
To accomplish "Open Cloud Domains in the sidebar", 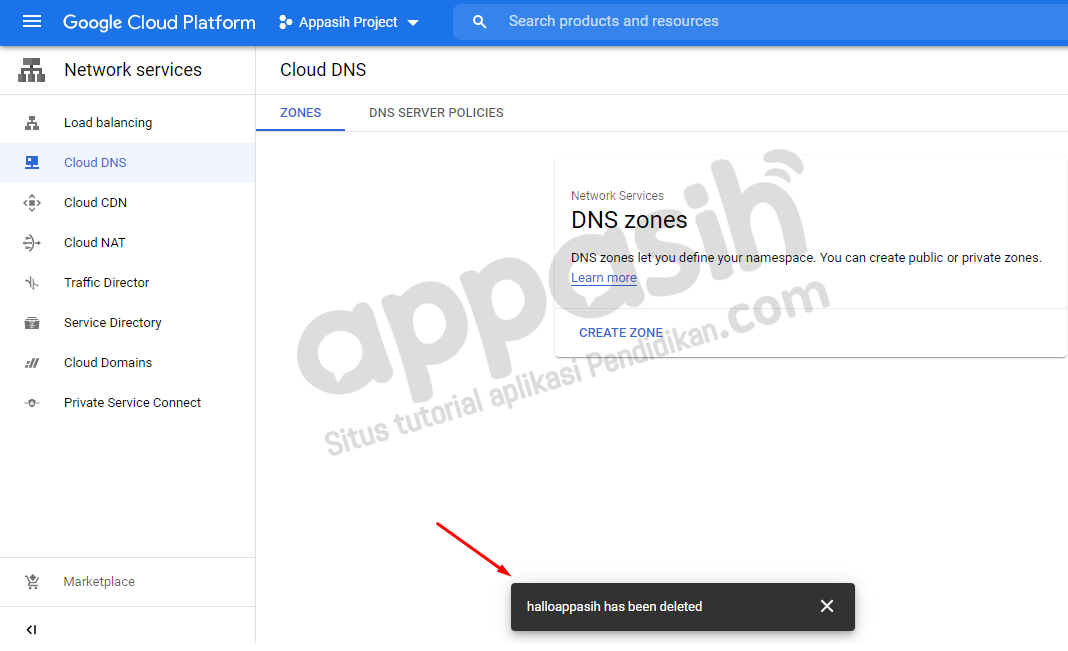I will coord(127,363).
